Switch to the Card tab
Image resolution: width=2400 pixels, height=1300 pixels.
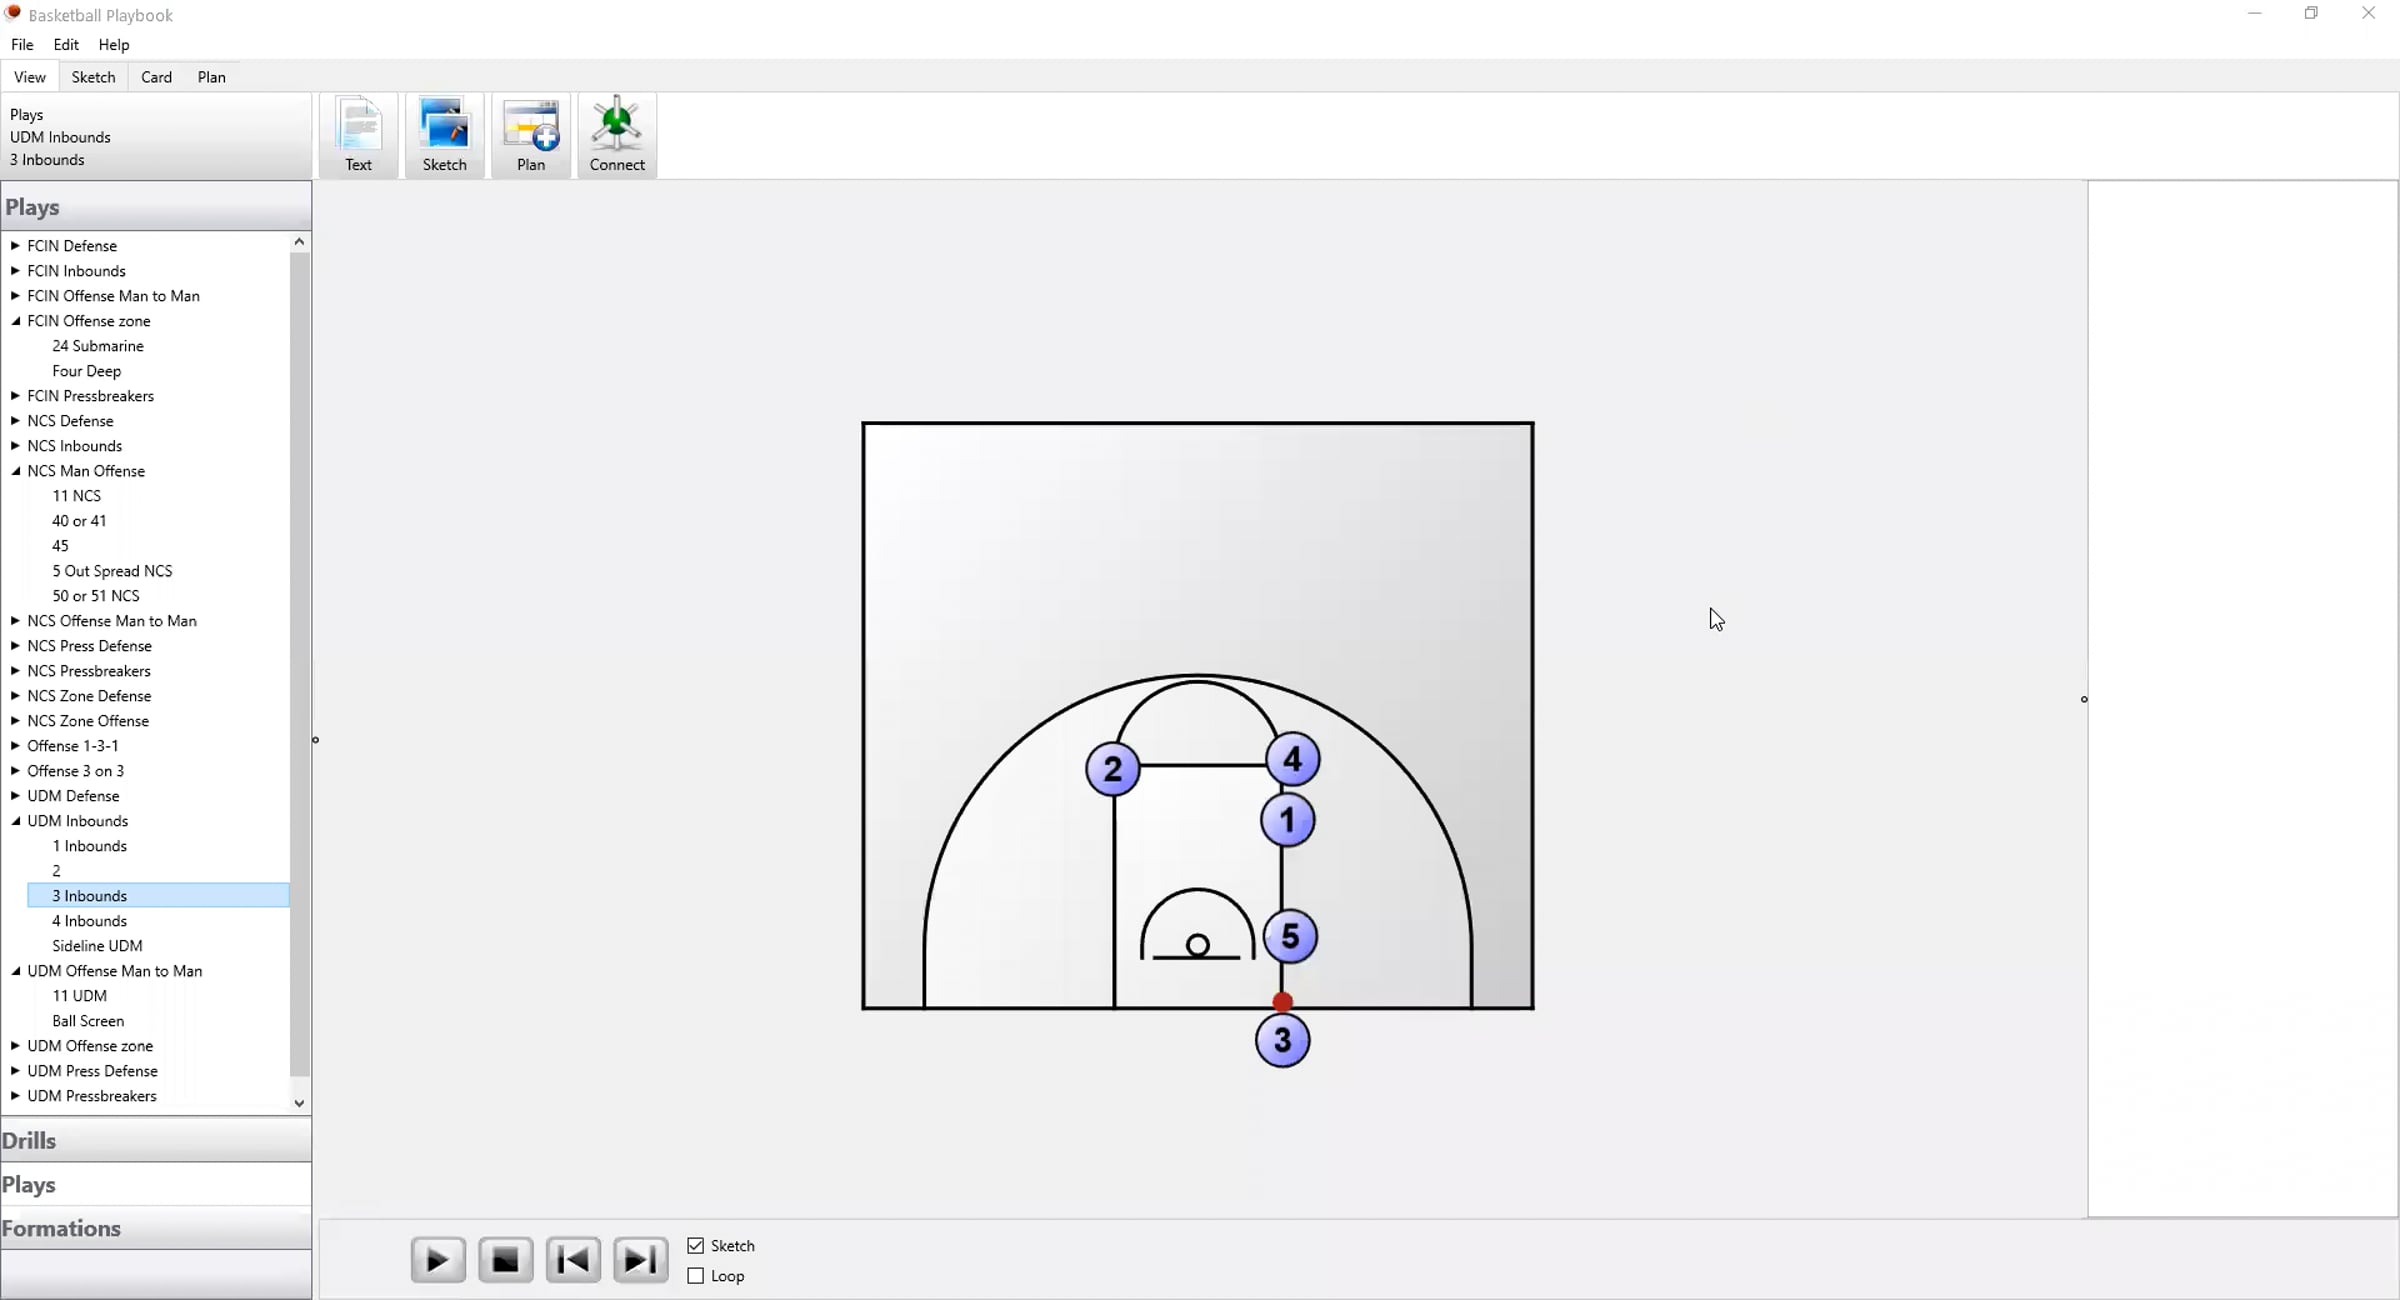point(156,77)
